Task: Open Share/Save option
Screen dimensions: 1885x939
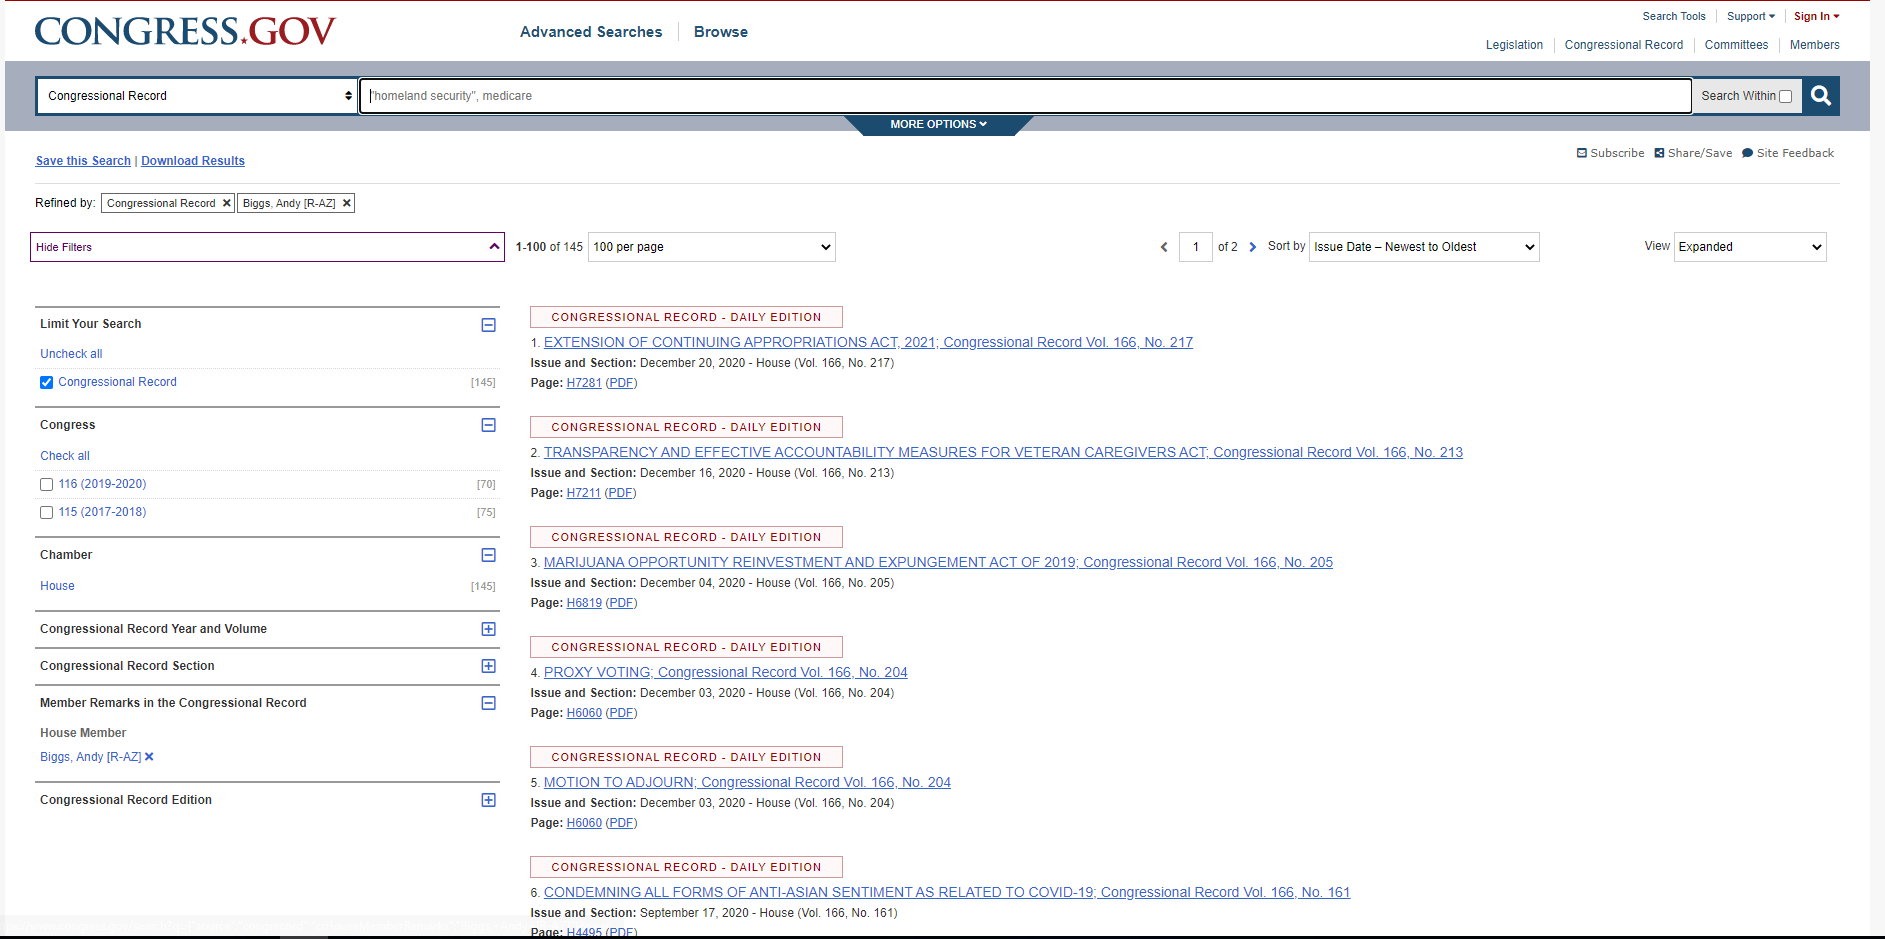Action: click(x=1693, y=153)
